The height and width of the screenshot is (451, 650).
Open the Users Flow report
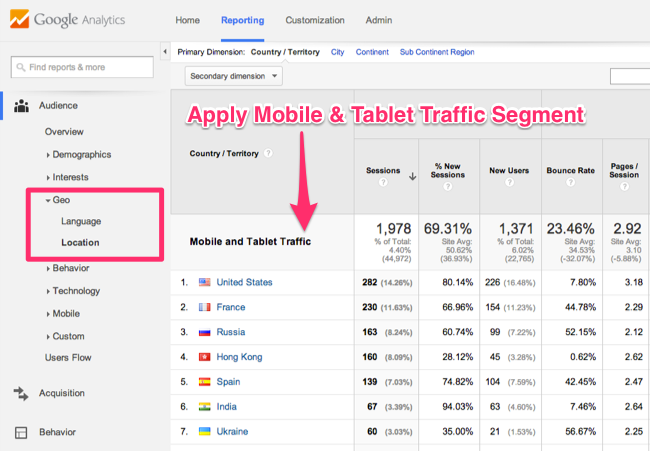click(68, 358)
